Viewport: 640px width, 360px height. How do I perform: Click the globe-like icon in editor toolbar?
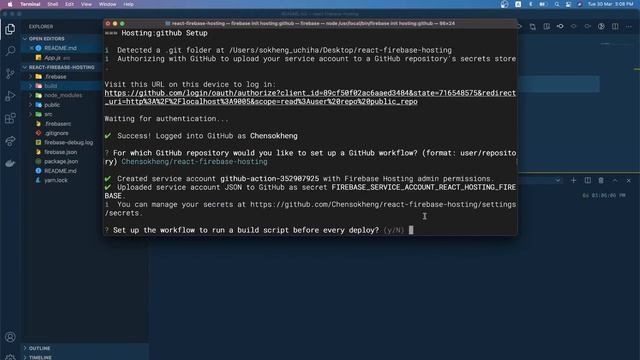[601, 27]
